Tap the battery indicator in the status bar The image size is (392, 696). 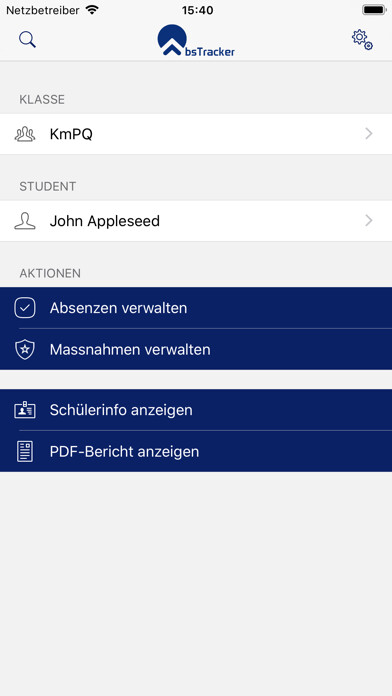click(x=374, y=10)
